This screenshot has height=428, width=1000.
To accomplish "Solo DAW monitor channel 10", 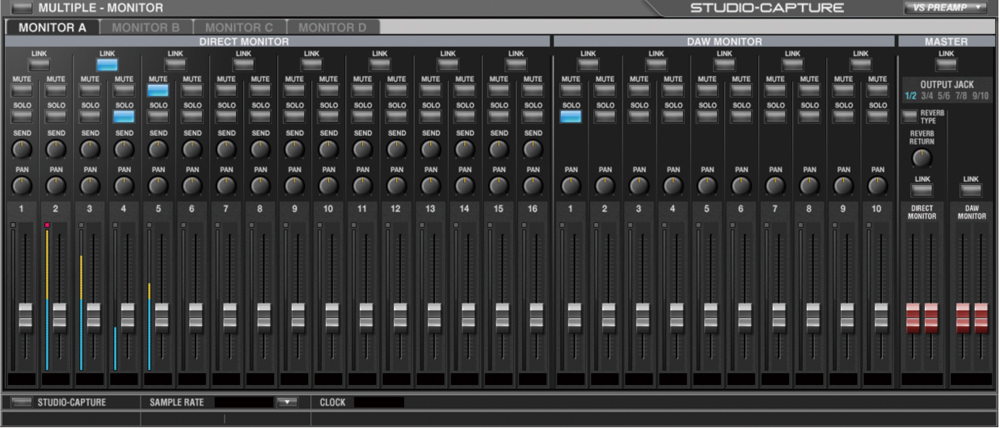I will (x=878, y=116).
